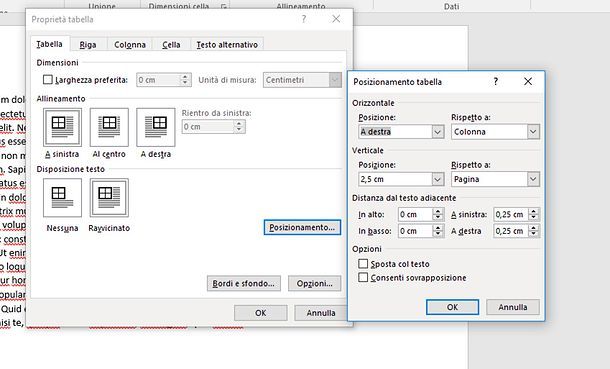Click 'In alto' distance input field
This screenshot has width=610, height=369.
415,214
